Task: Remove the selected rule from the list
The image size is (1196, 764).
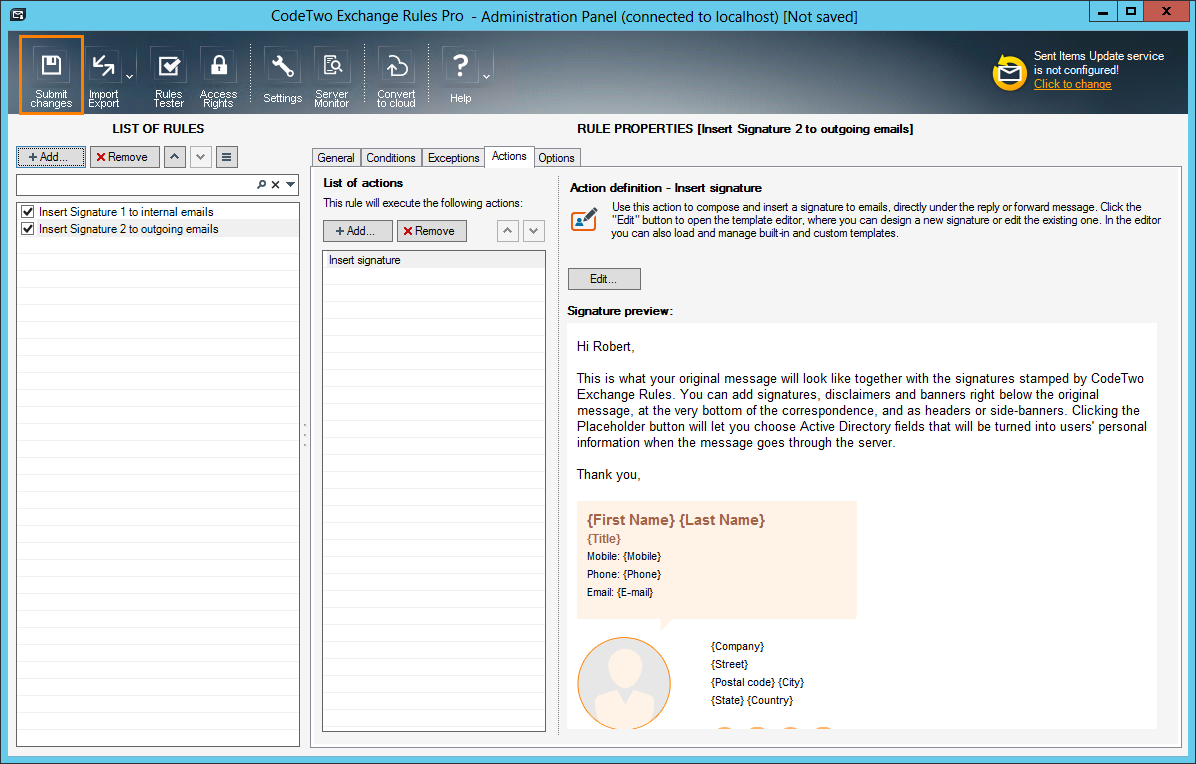Action: [x=124, y=157]
